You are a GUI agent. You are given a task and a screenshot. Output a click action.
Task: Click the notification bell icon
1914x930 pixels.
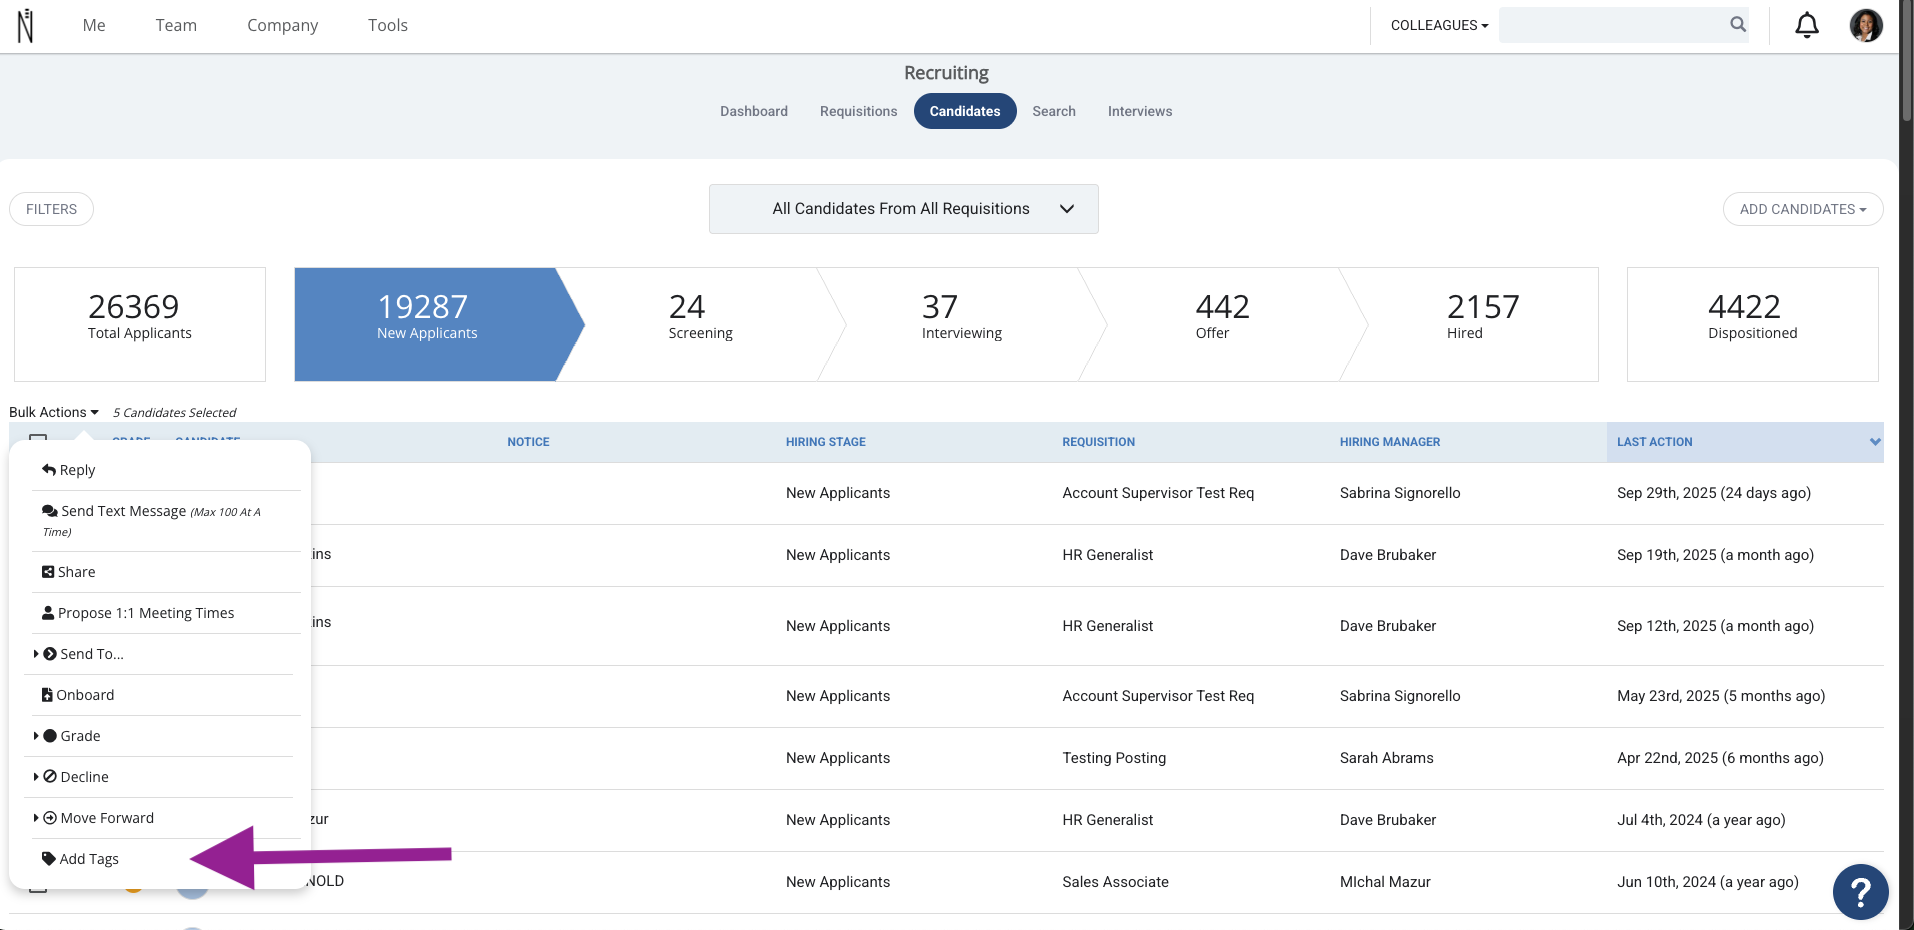(1806, 25)
